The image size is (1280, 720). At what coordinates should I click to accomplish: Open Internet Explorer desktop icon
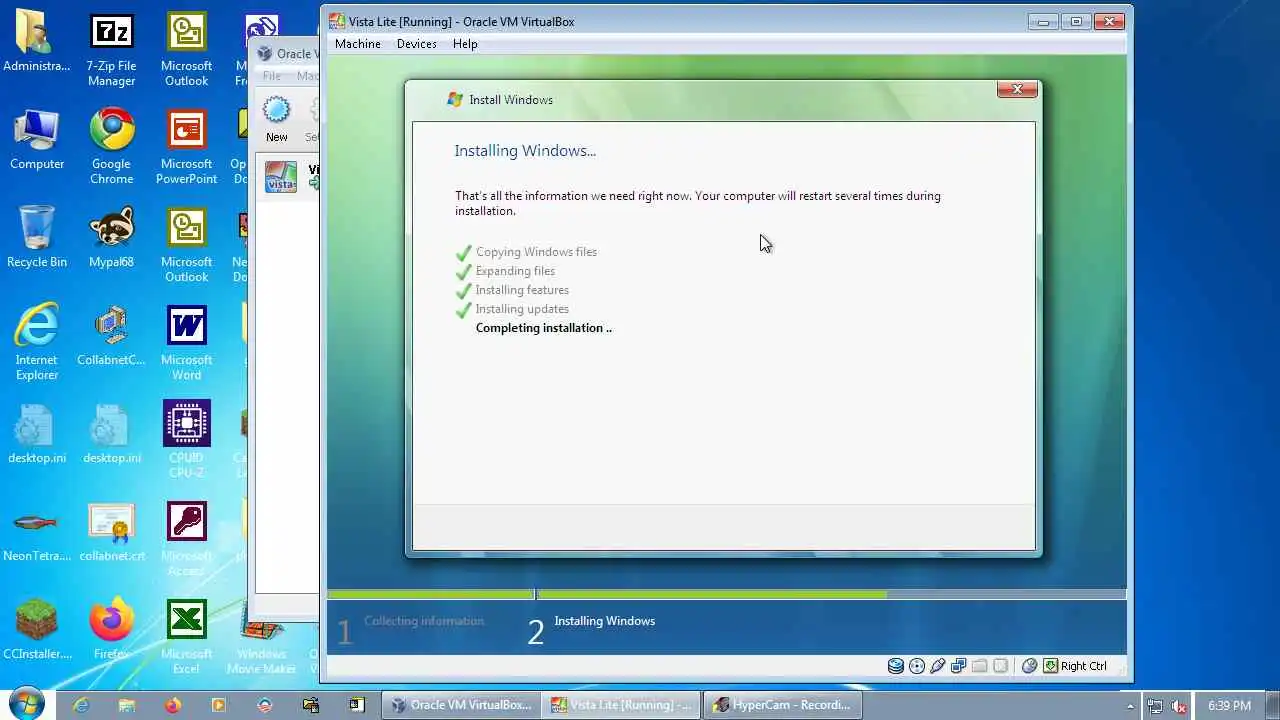click(x=37, y=343)
